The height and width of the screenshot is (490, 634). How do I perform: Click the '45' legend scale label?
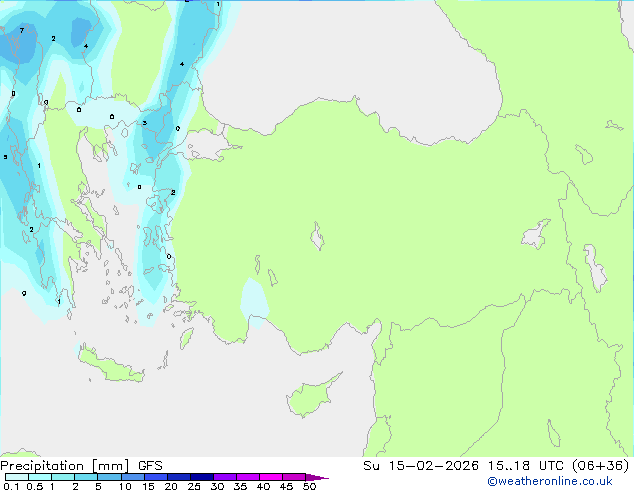pos(287,486)
